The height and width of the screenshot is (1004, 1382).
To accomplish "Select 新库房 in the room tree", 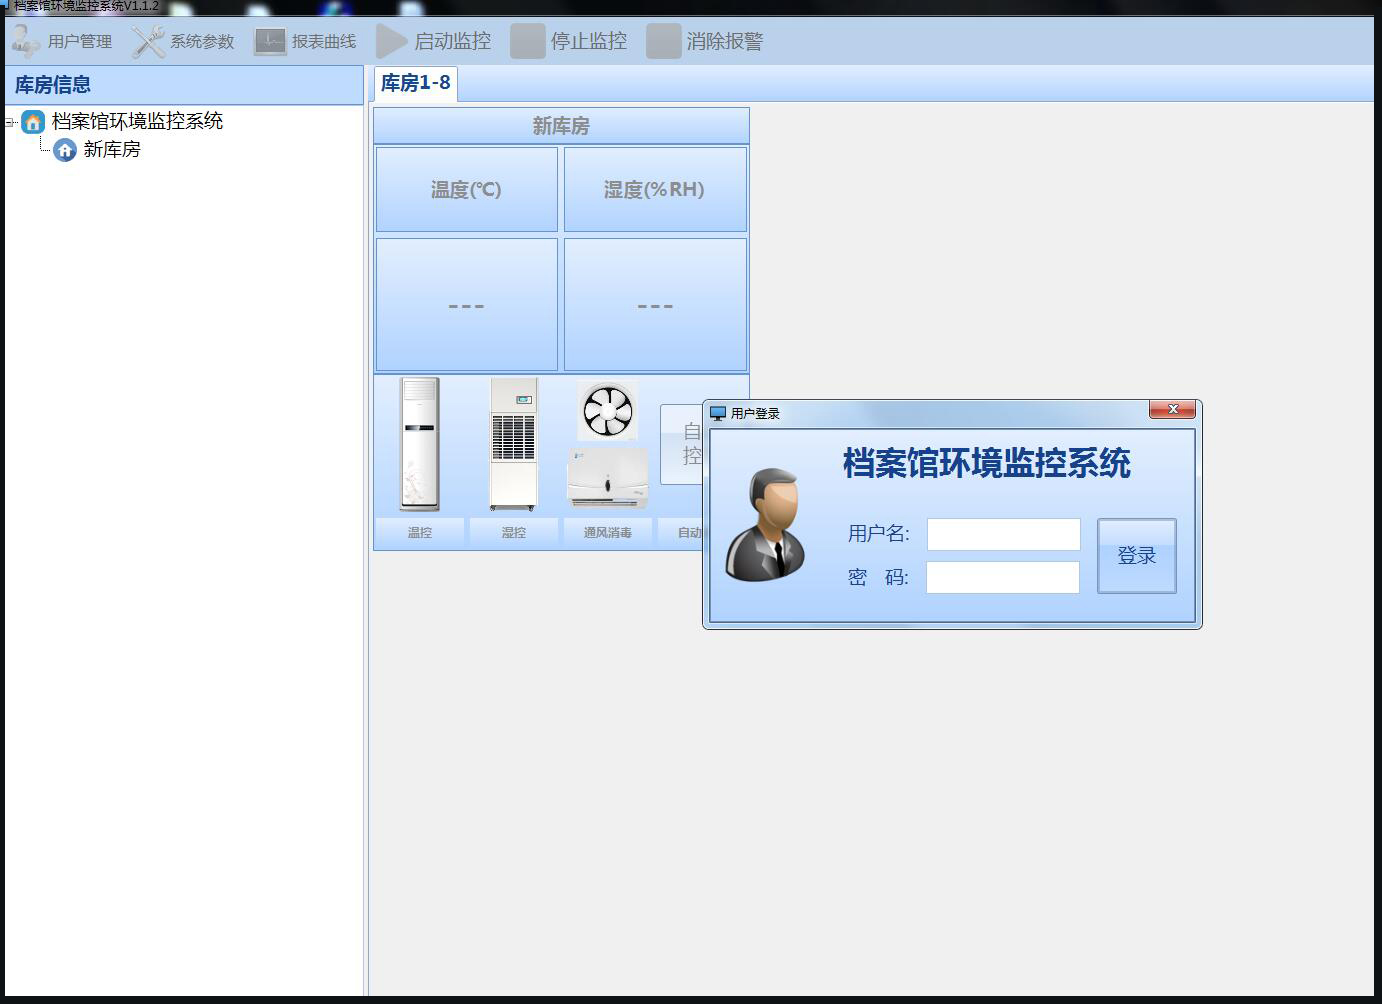I will point(112,150).
